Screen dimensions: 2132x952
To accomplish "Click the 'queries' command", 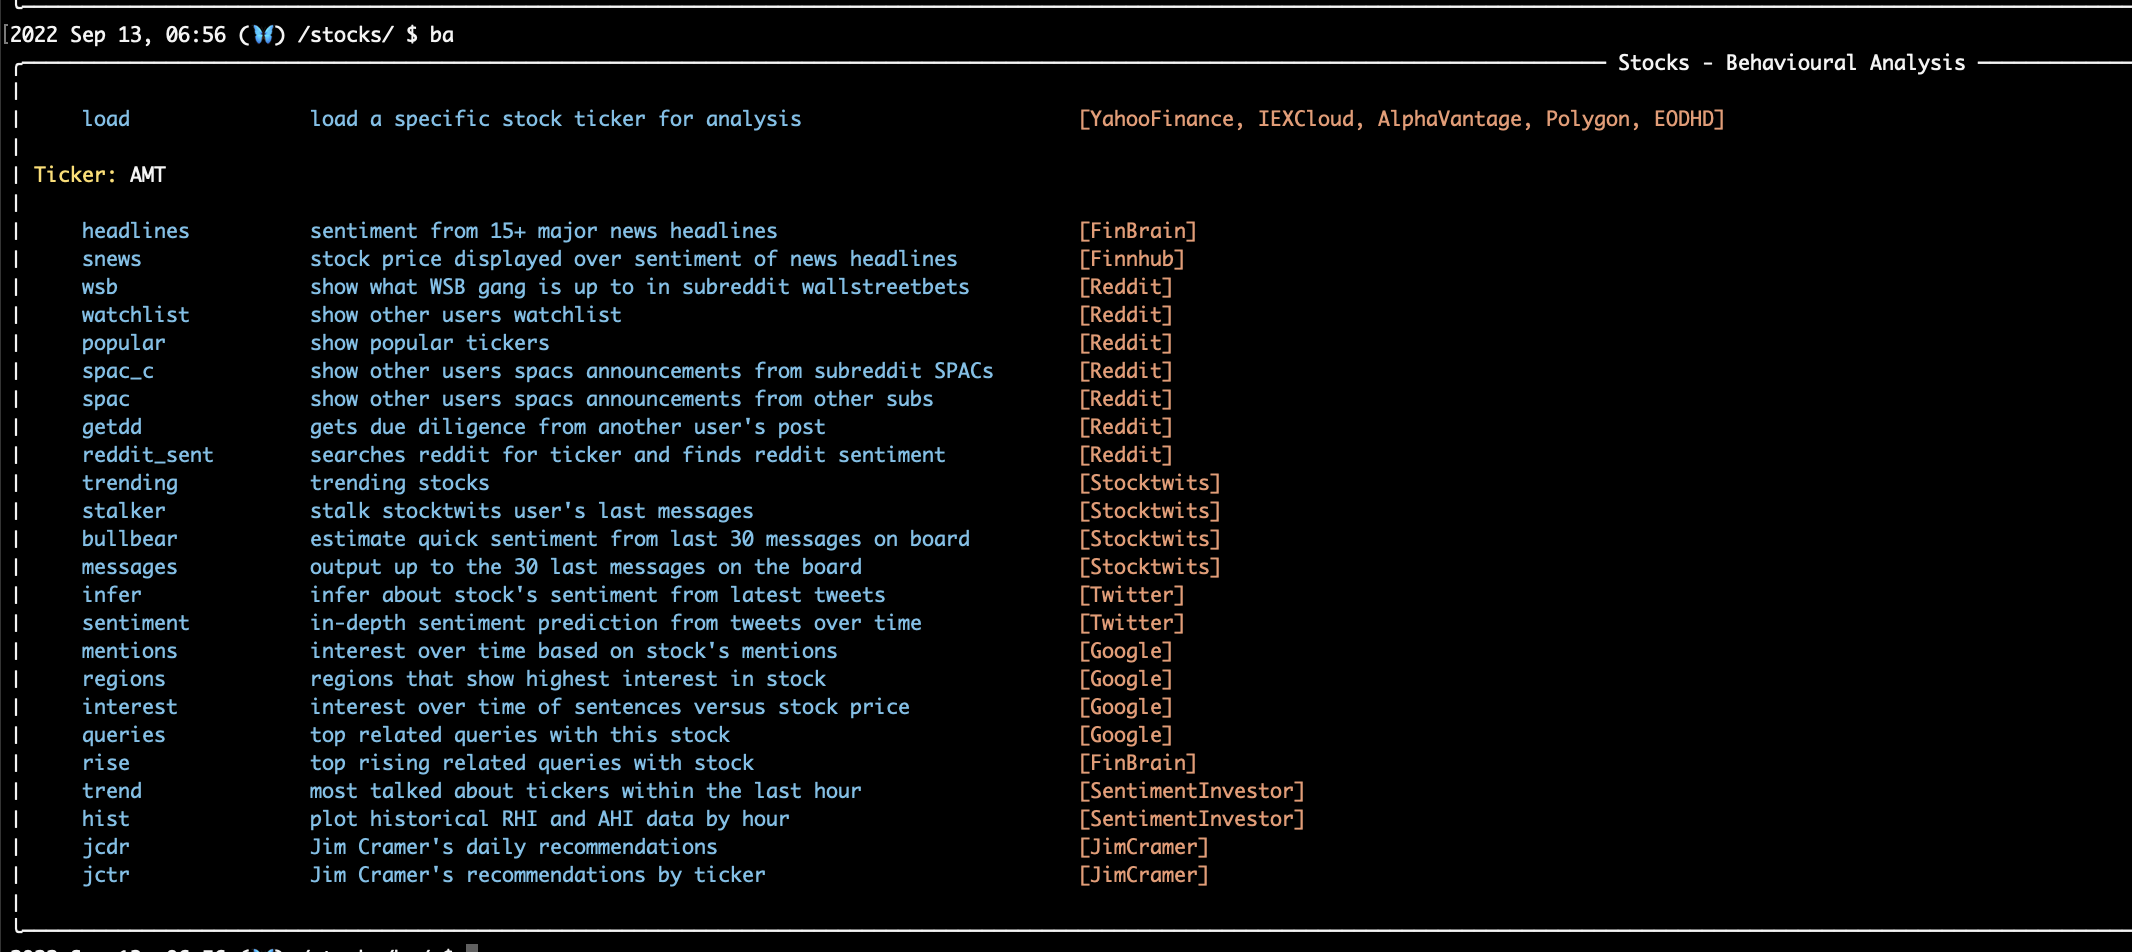I will tap(123, 735).
